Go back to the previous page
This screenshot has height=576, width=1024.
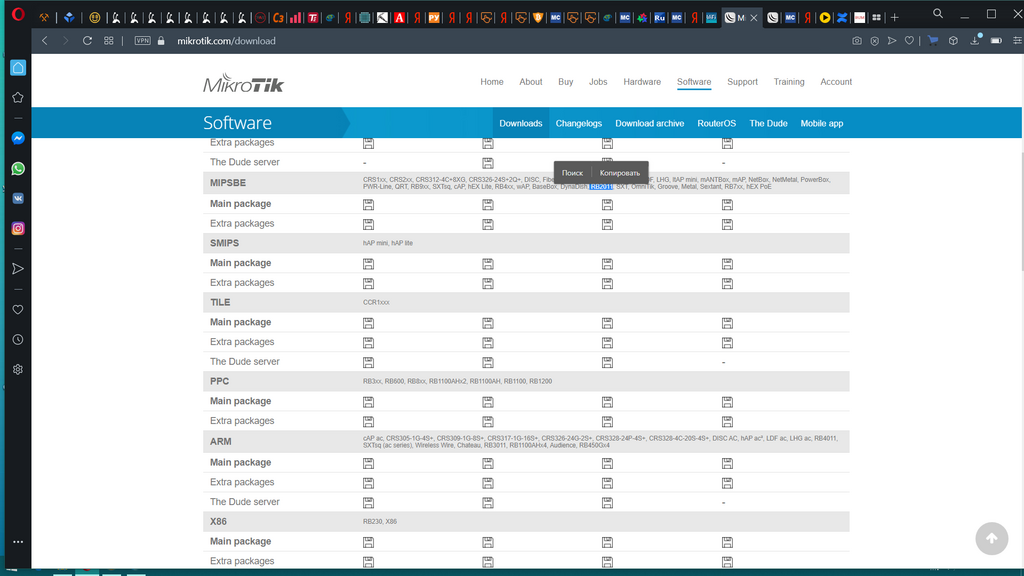45,40
